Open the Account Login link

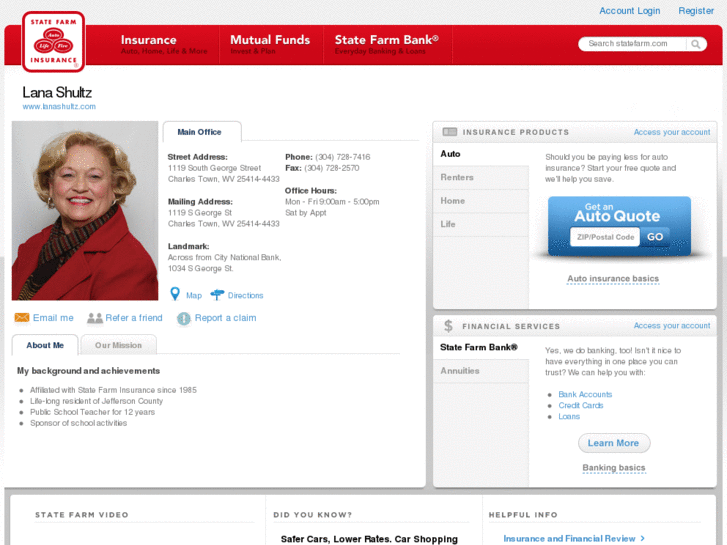coord(629,11)
